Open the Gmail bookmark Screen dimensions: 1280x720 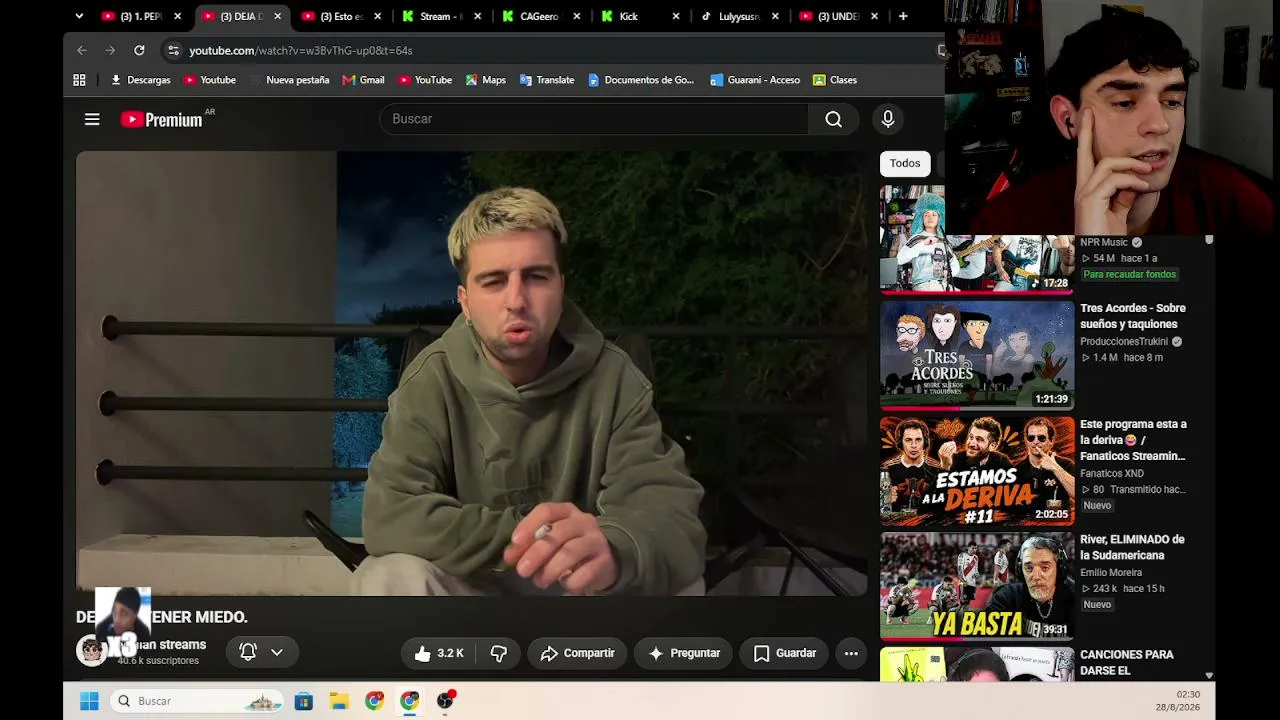pos(363,80)
